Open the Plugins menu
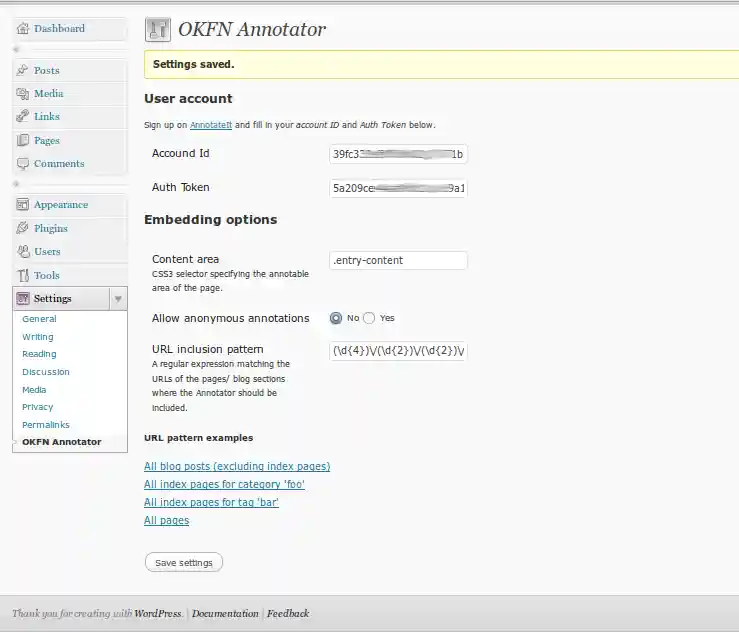739x632 pixels. click(51, 228)
